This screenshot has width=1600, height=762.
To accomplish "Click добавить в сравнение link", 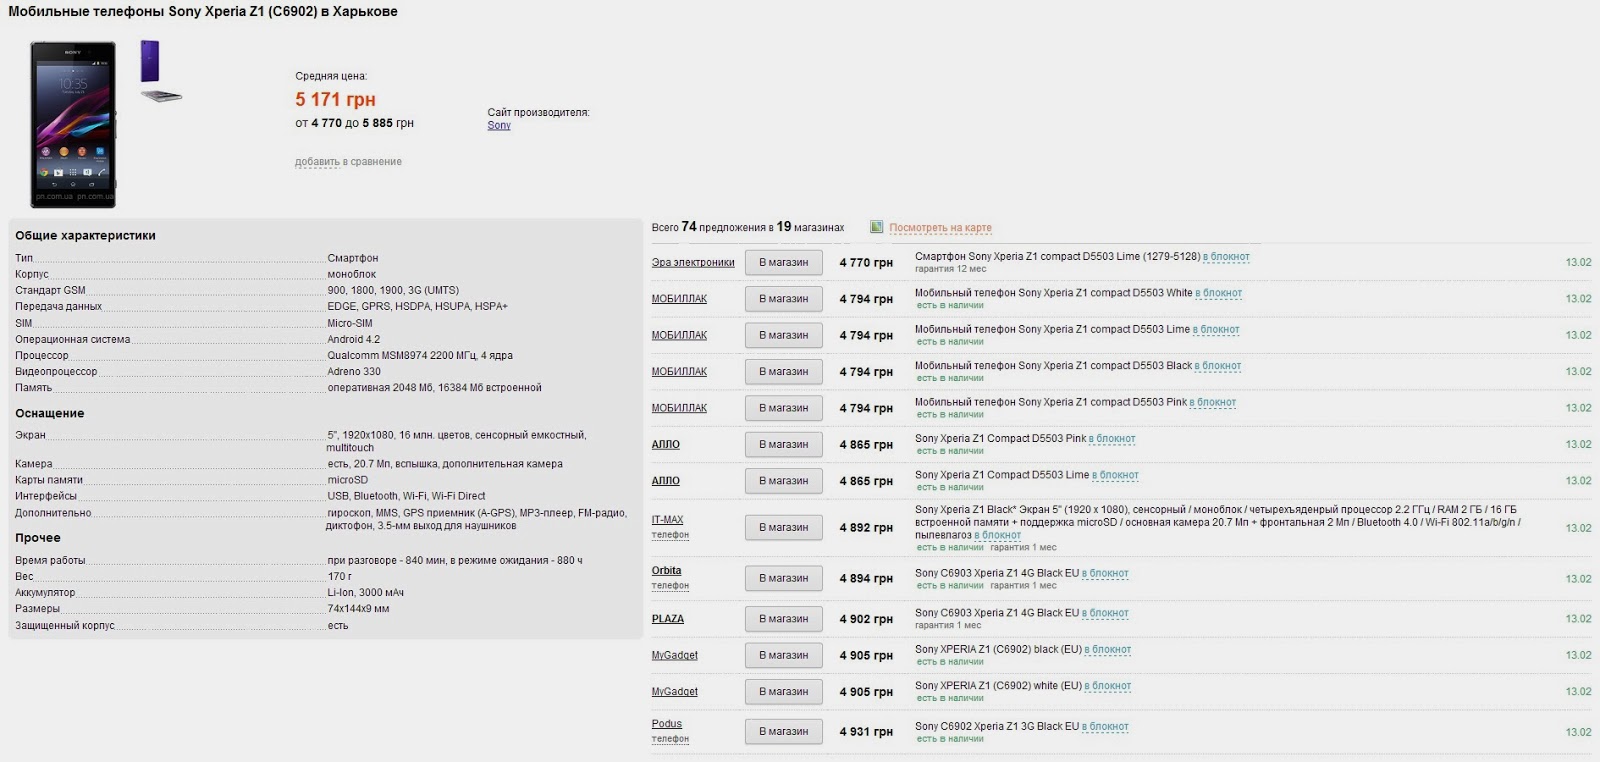I will (x=348, y=162).
